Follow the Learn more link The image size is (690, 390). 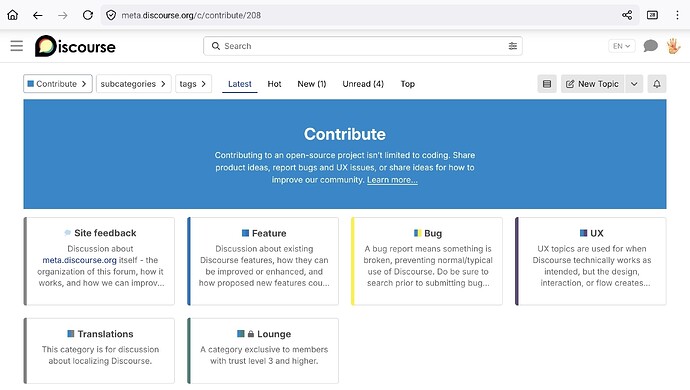(392, 180)
